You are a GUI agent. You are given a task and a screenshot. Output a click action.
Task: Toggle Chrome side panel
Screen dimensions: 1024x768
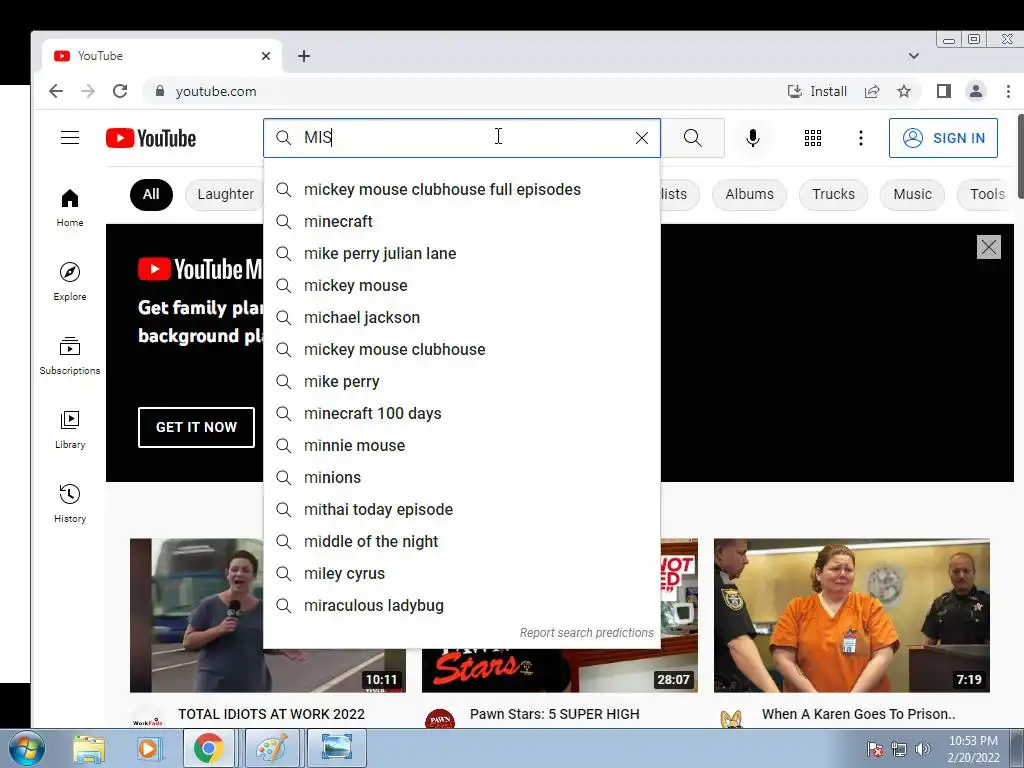click(944, 91)
